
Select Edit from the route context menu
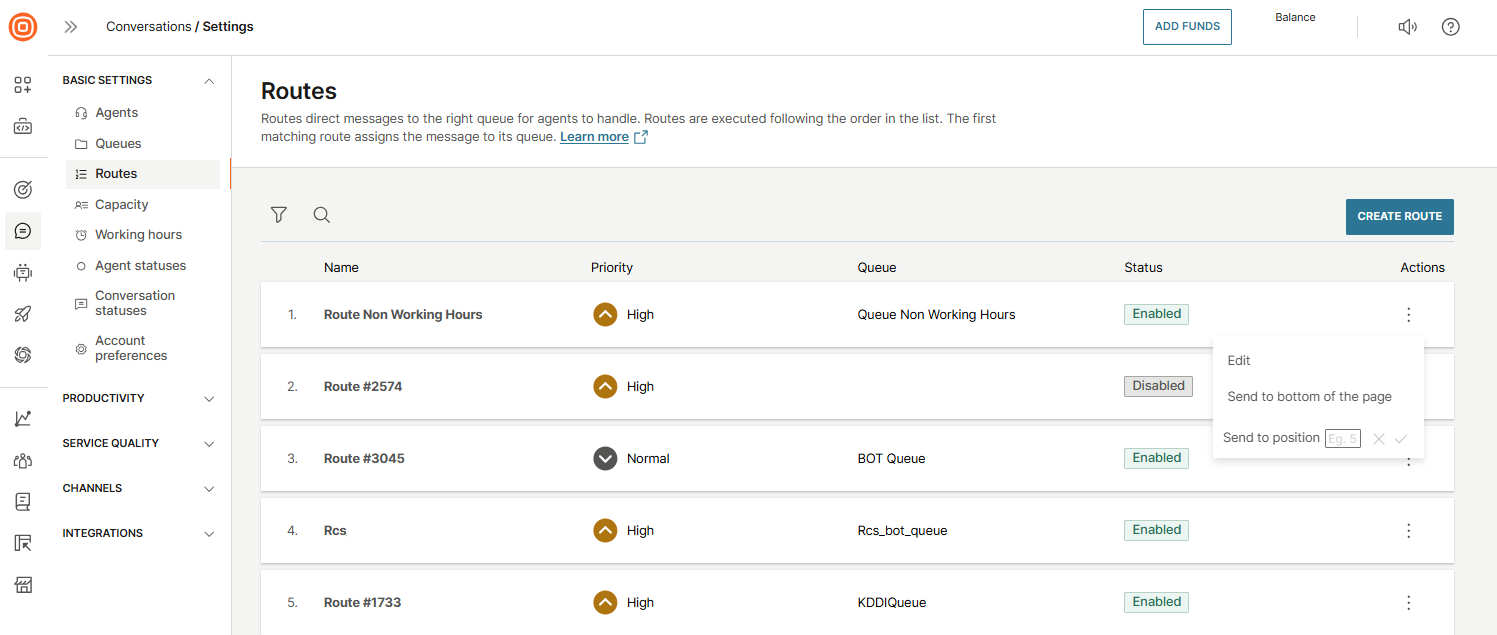coord(1239,361)
